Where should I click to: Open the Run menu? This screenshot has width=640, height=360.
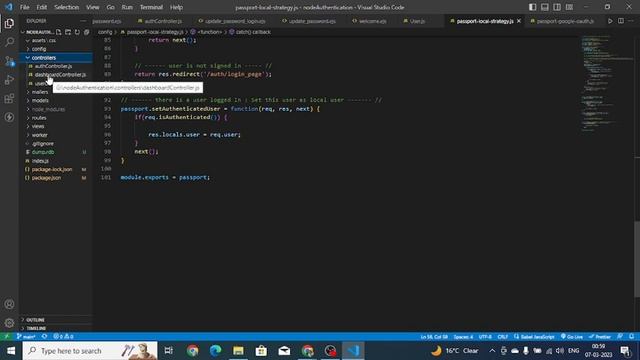127,7
